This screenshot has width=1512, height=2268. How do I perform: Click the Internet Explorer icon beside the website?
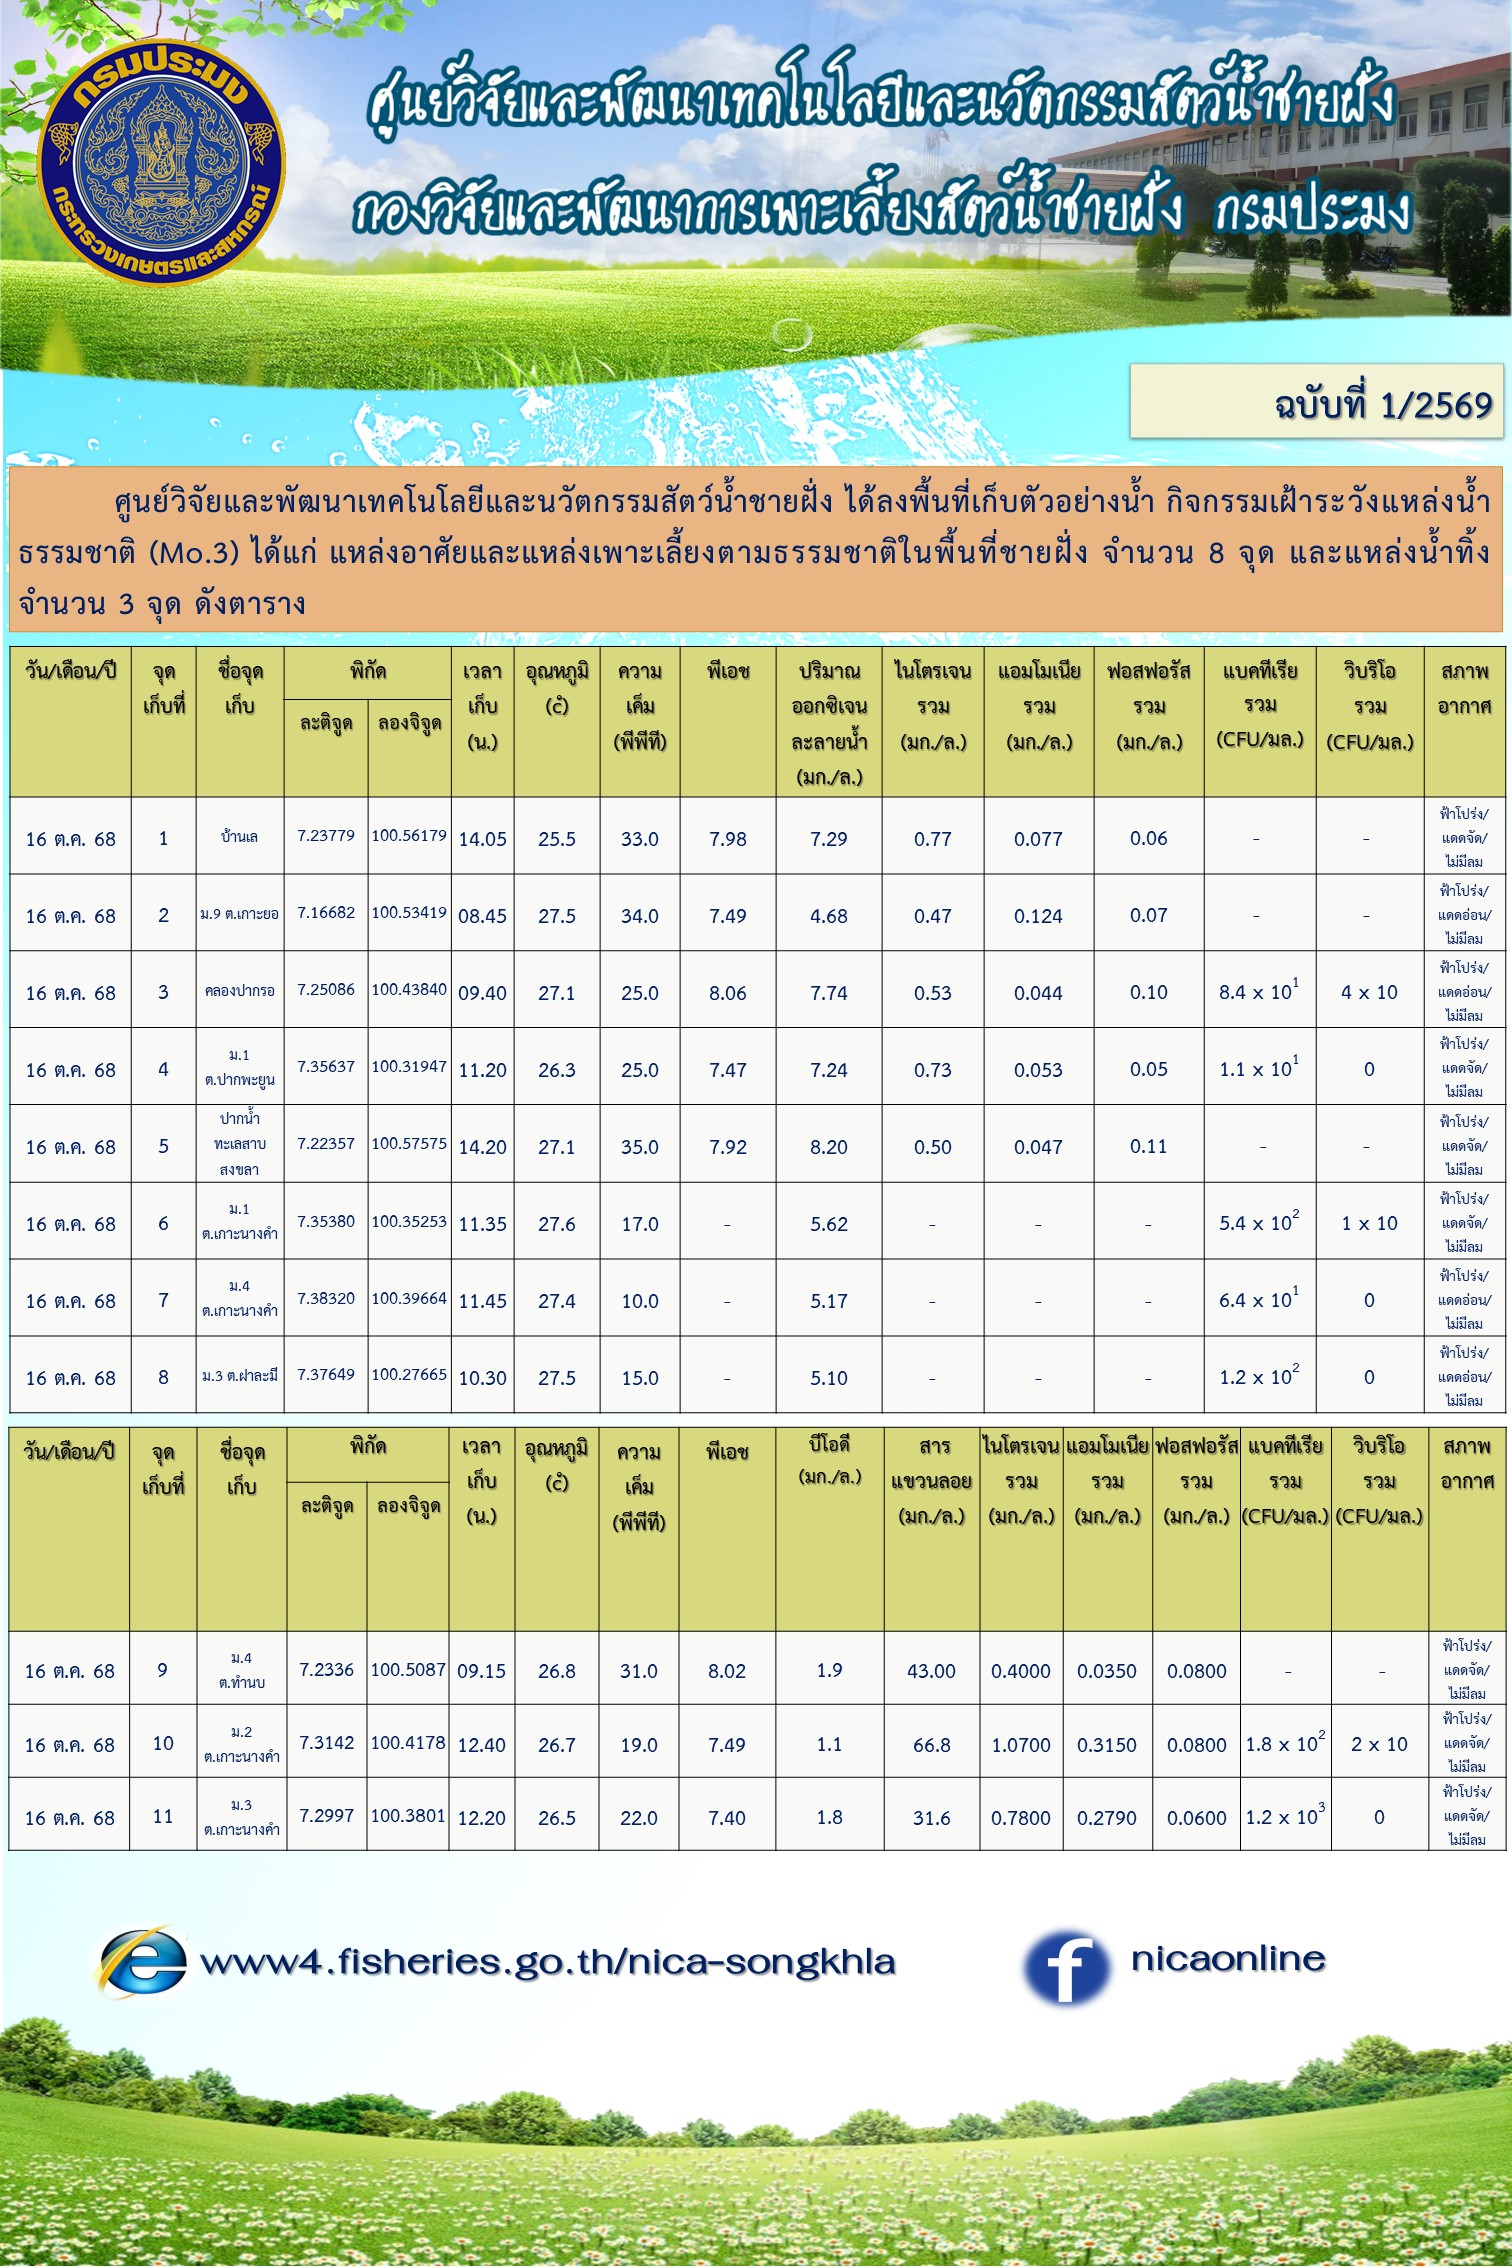pos(143,1961)
